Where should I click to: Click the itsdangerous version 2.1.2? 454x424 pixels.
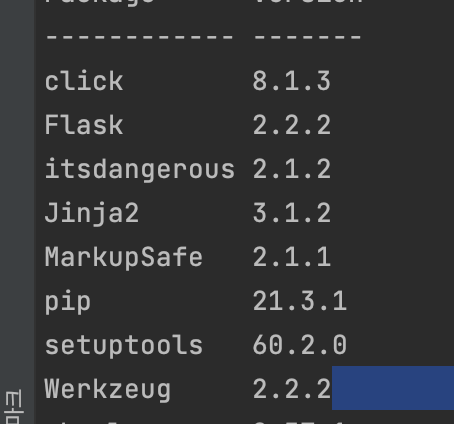(x=292, y=169)
